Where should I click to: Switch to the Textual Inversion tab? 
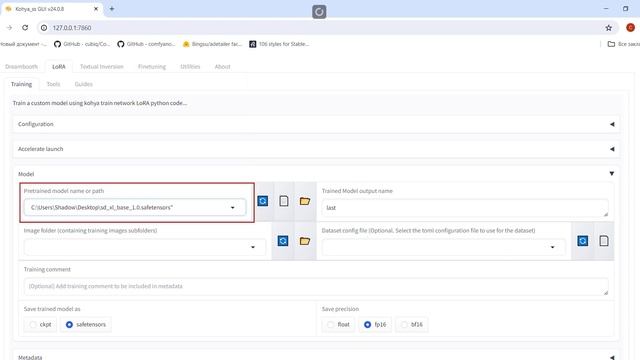tap(102, 67)
